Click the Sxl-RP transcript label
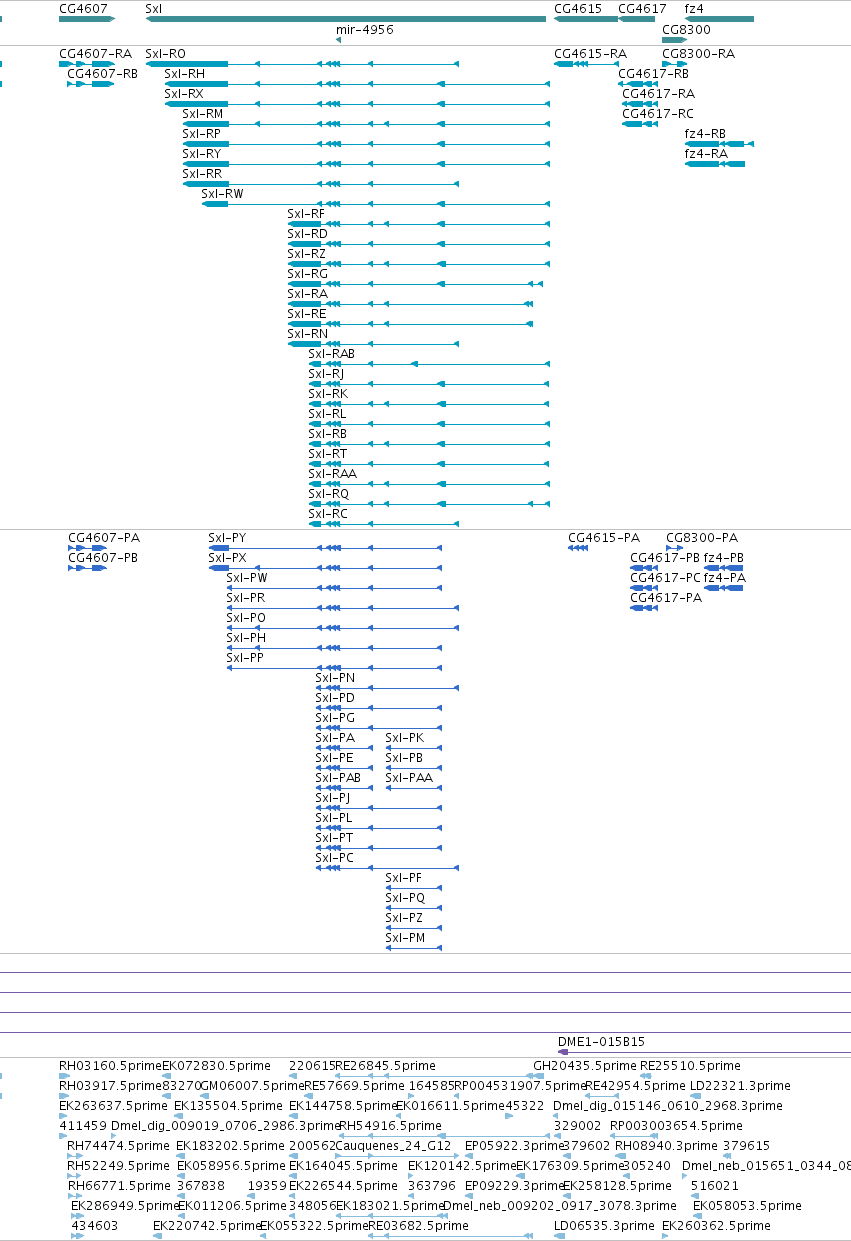The image size is (851, 1241). tap(202, 133)
